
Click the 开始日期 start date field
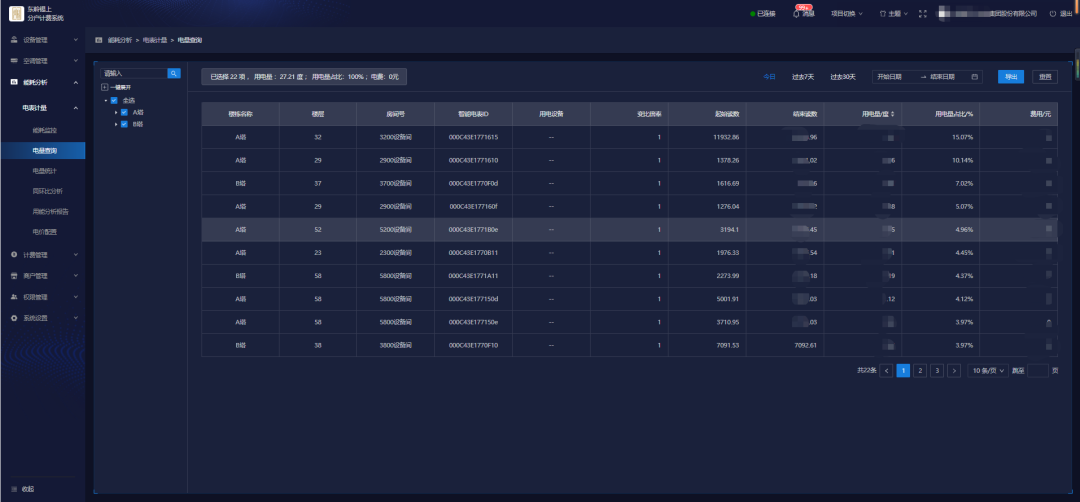[891, 77]
